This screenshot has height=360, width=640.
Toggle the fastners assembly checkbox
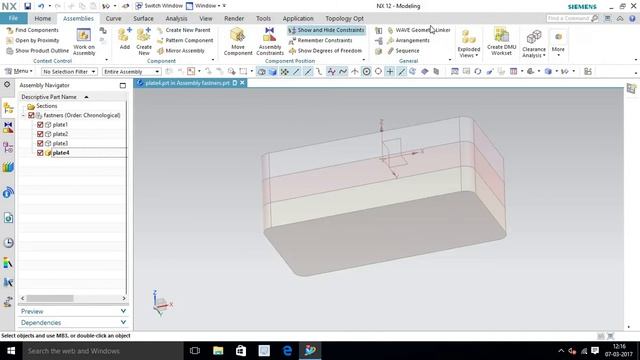[x=31, y=115]
